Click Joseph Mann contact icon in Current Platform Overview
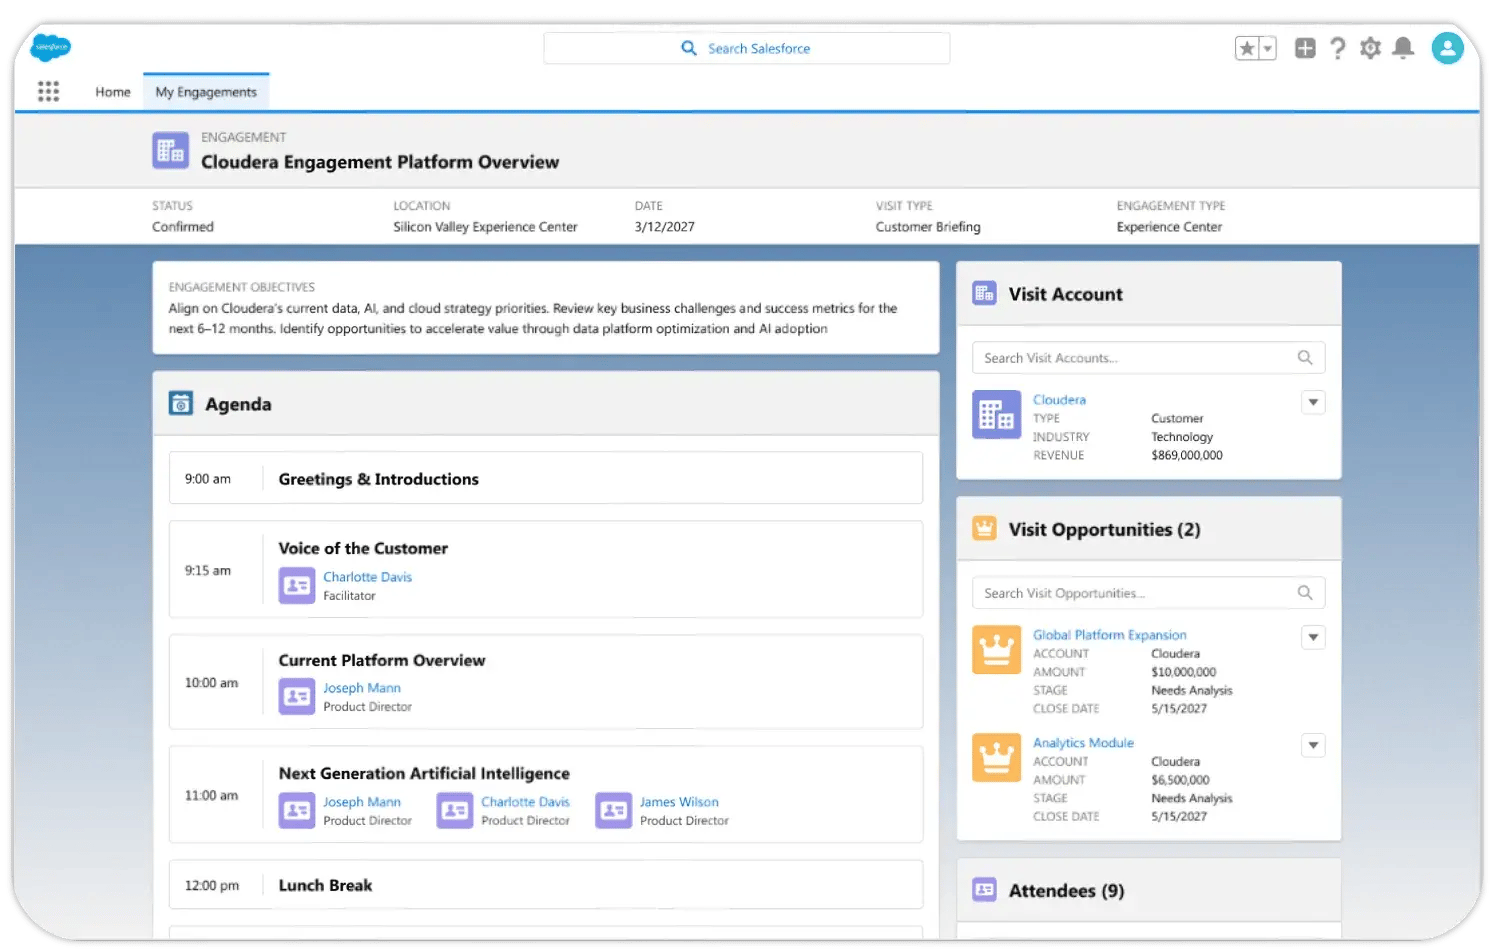 click(297, 697)
